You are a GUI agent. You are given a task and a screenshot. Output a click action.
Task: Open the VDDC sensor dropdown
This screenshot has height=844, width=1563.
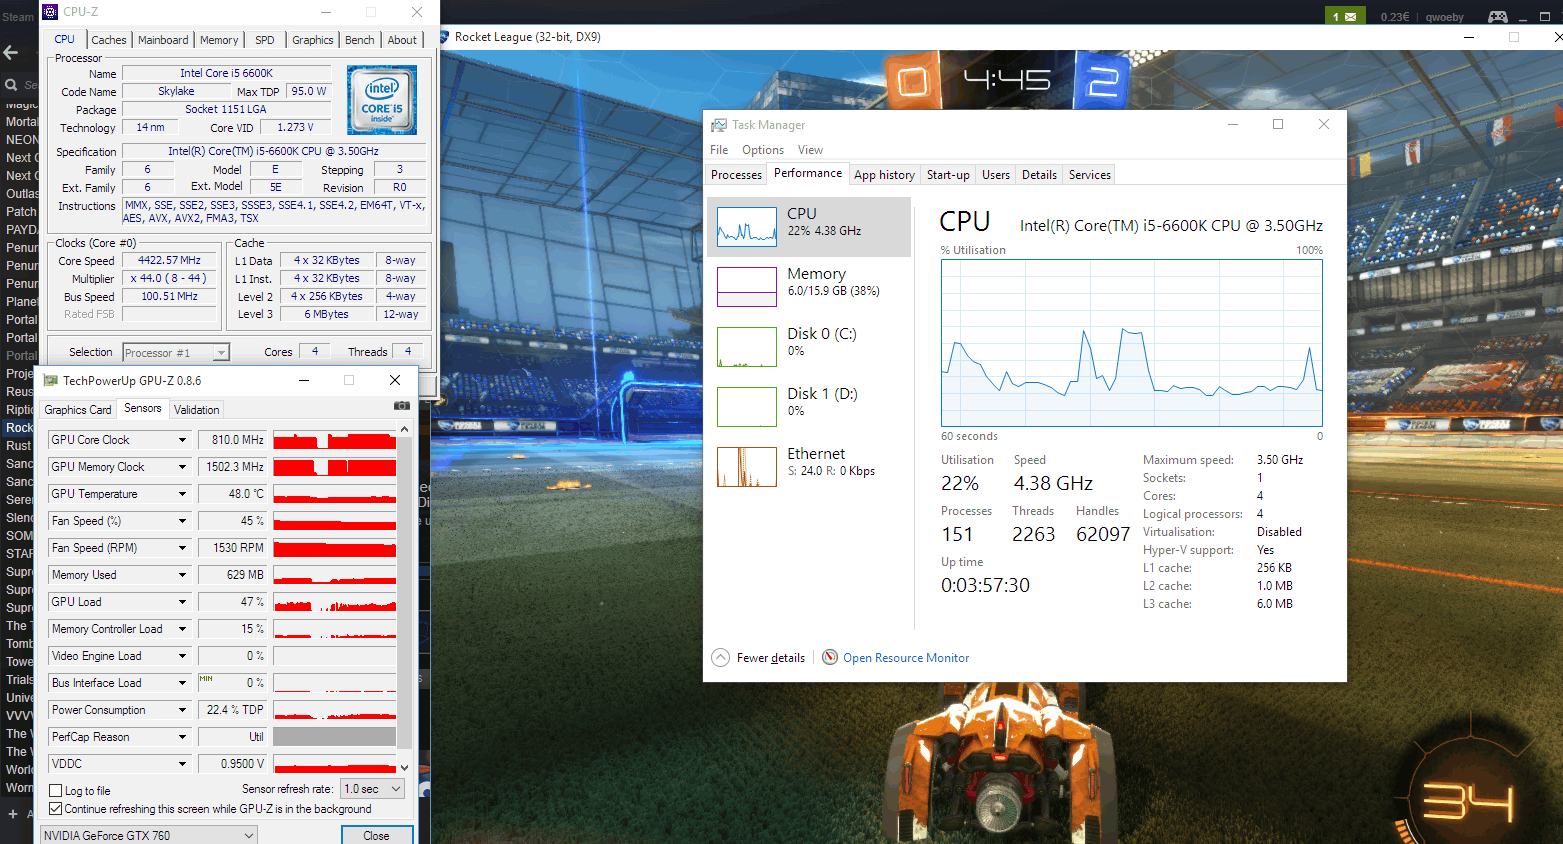pos(182,764)
